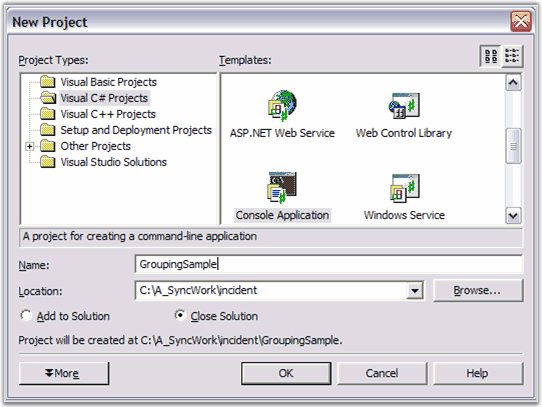542x407 pixels.
Task: Click the Visual C# Projects open folder icon
Action: coord(48,98)
